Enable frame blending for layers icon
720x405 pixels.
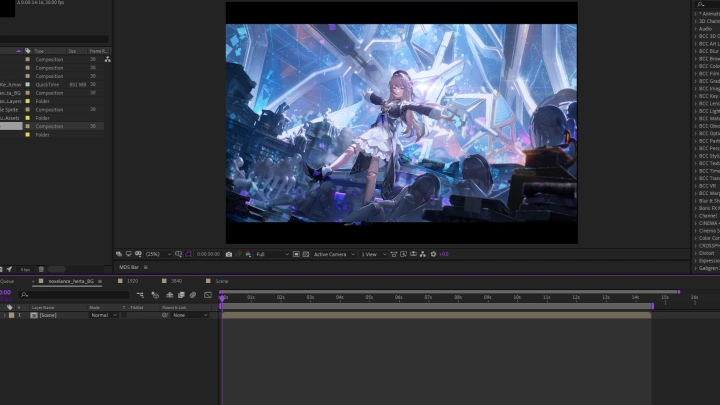tap(181, 295)
